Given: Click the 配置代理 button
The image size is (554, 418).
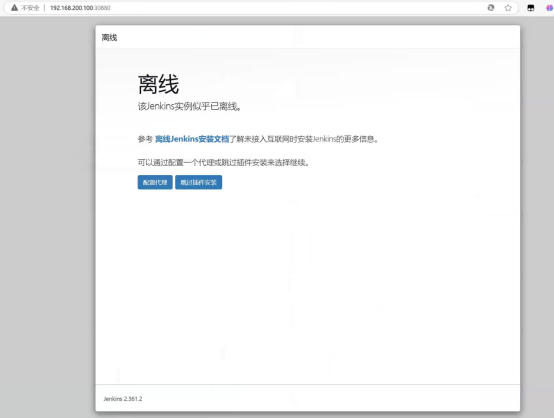Looking at the screenshot, I should point(155,182).
